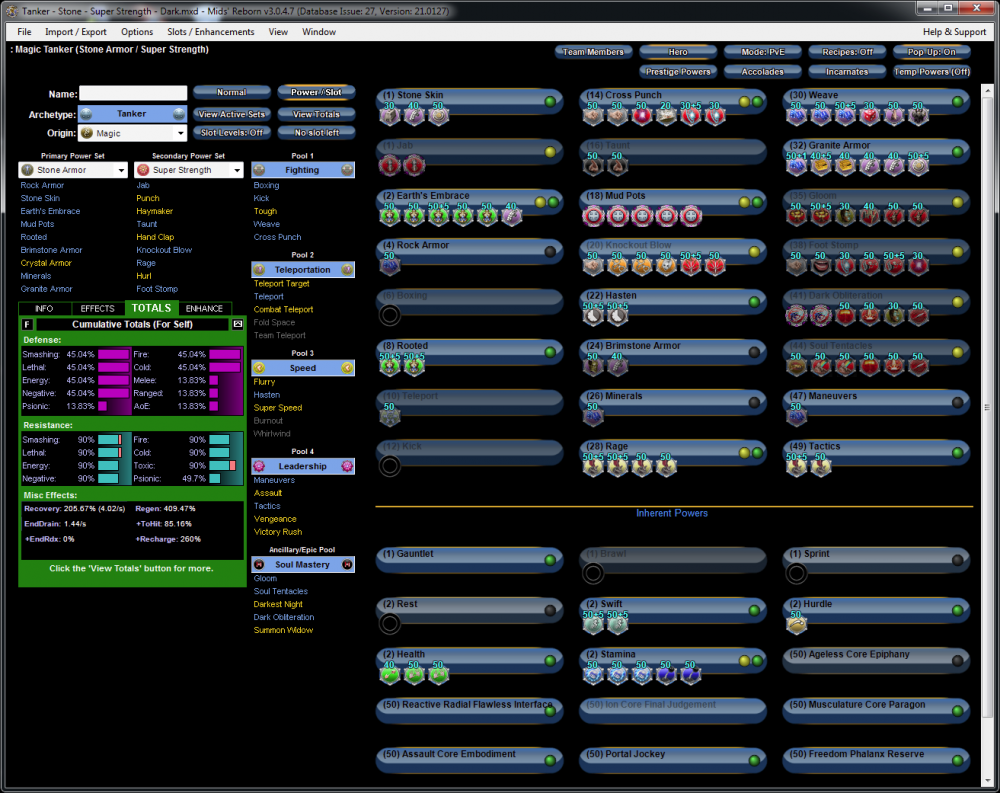Click the F button beside Cumulative Totals

click(x=27, y=324)
